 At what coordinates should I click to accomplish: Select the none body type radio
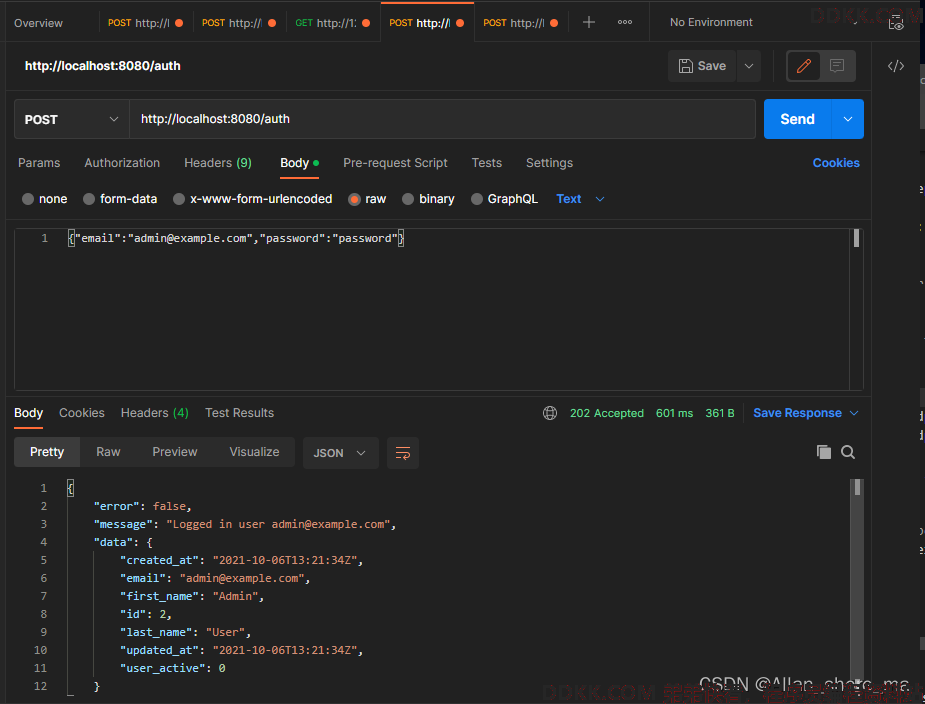click(x=28, y=199)
